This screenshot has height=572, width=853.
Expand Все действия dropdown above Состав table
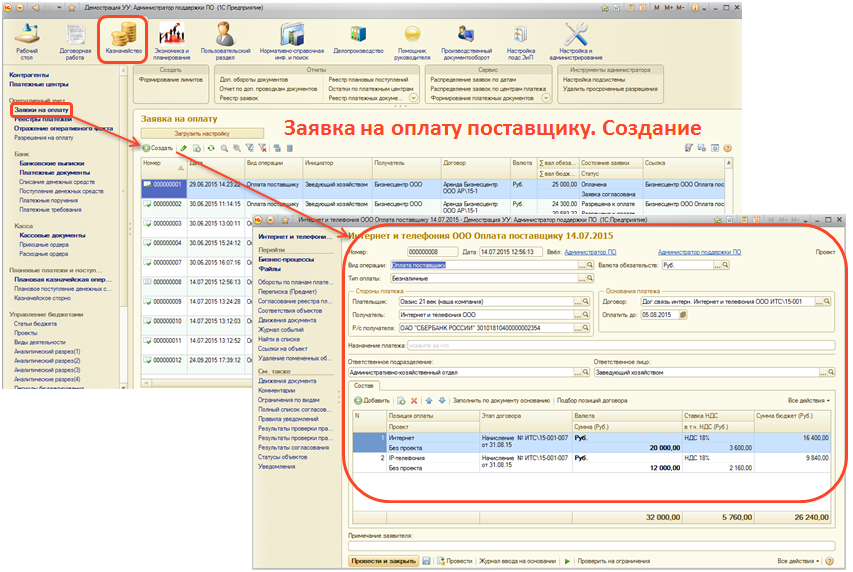click(810, 400)
